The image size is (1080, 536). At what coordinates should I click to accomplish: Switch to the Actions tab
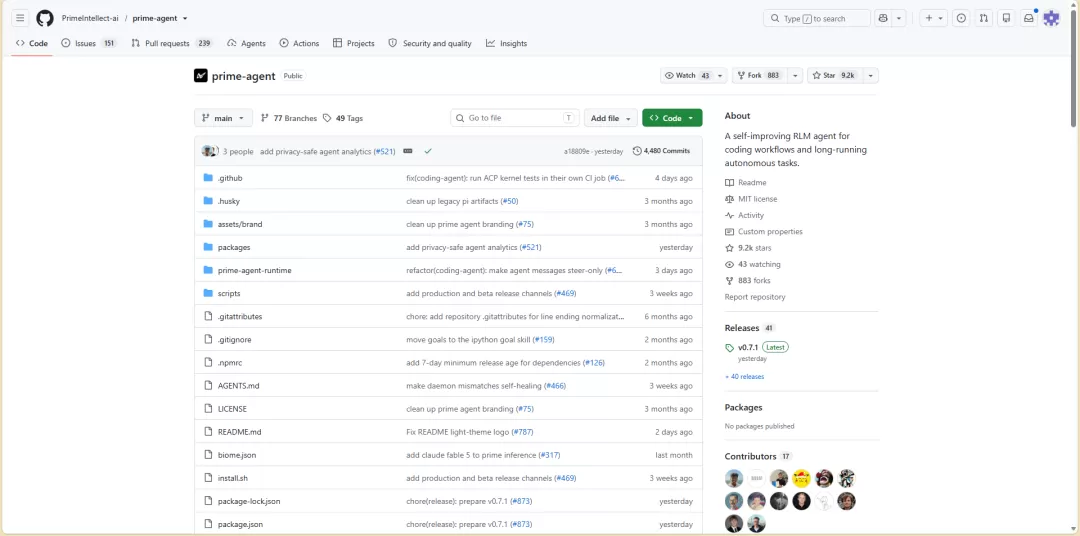tap(299, 43)
